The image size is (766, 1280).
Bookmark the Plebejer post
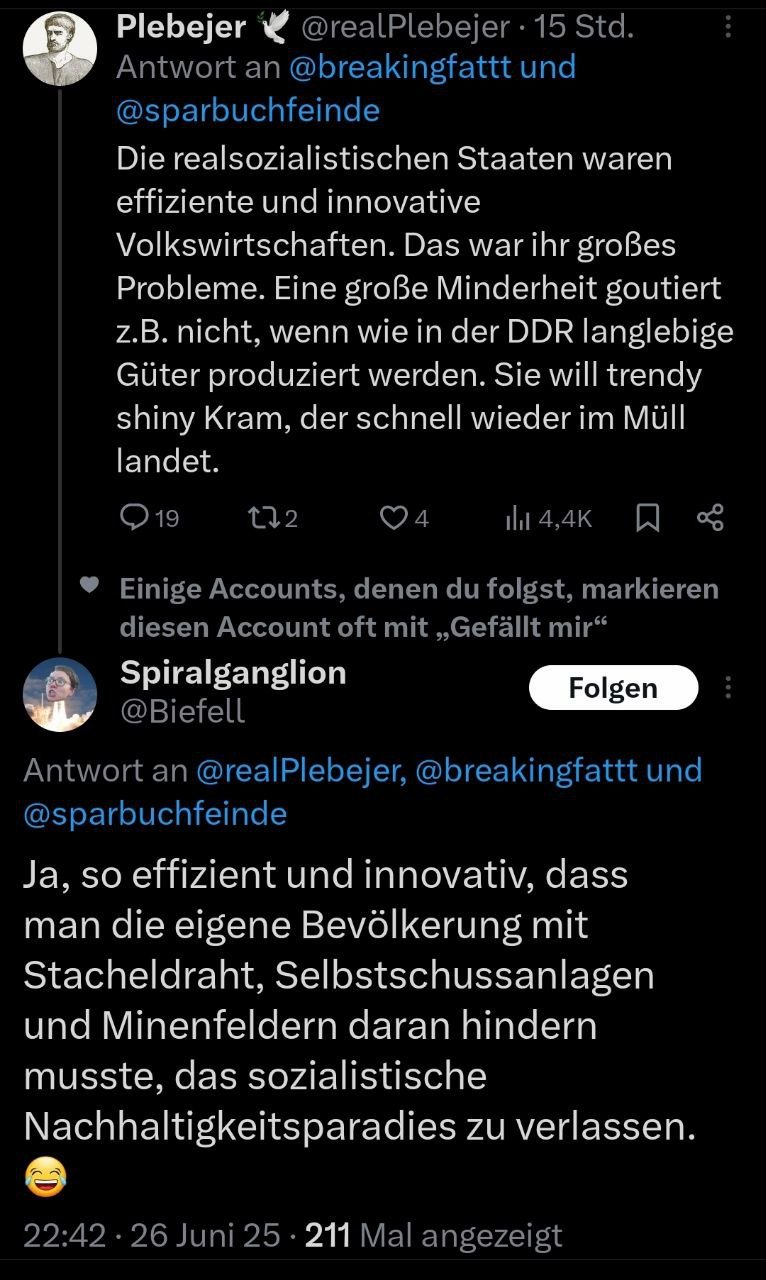tap(648, 517)
